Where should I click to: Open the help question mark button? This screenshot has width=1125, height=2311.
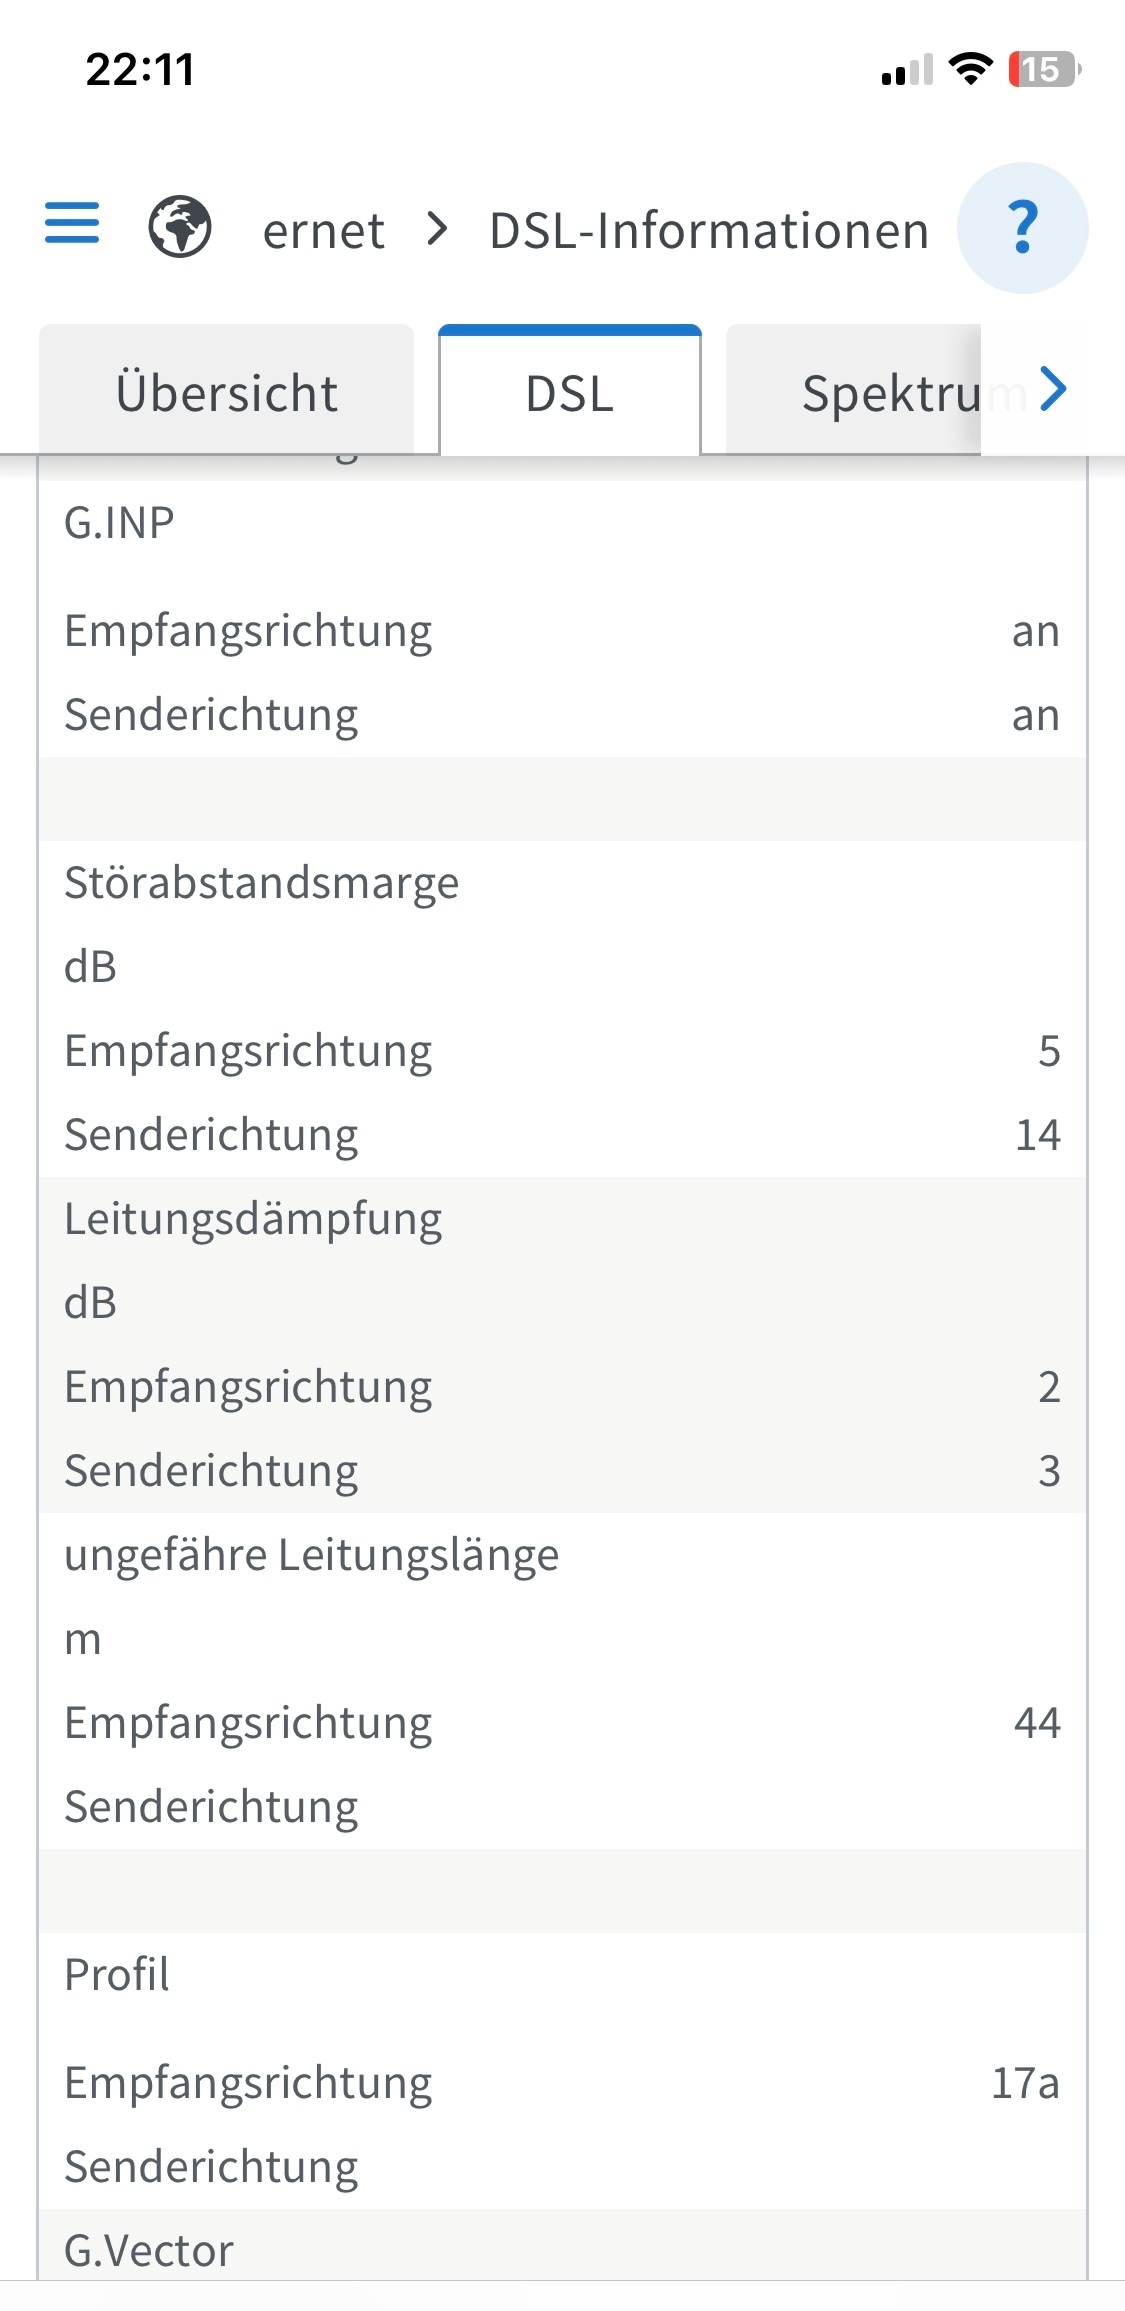1022,228
